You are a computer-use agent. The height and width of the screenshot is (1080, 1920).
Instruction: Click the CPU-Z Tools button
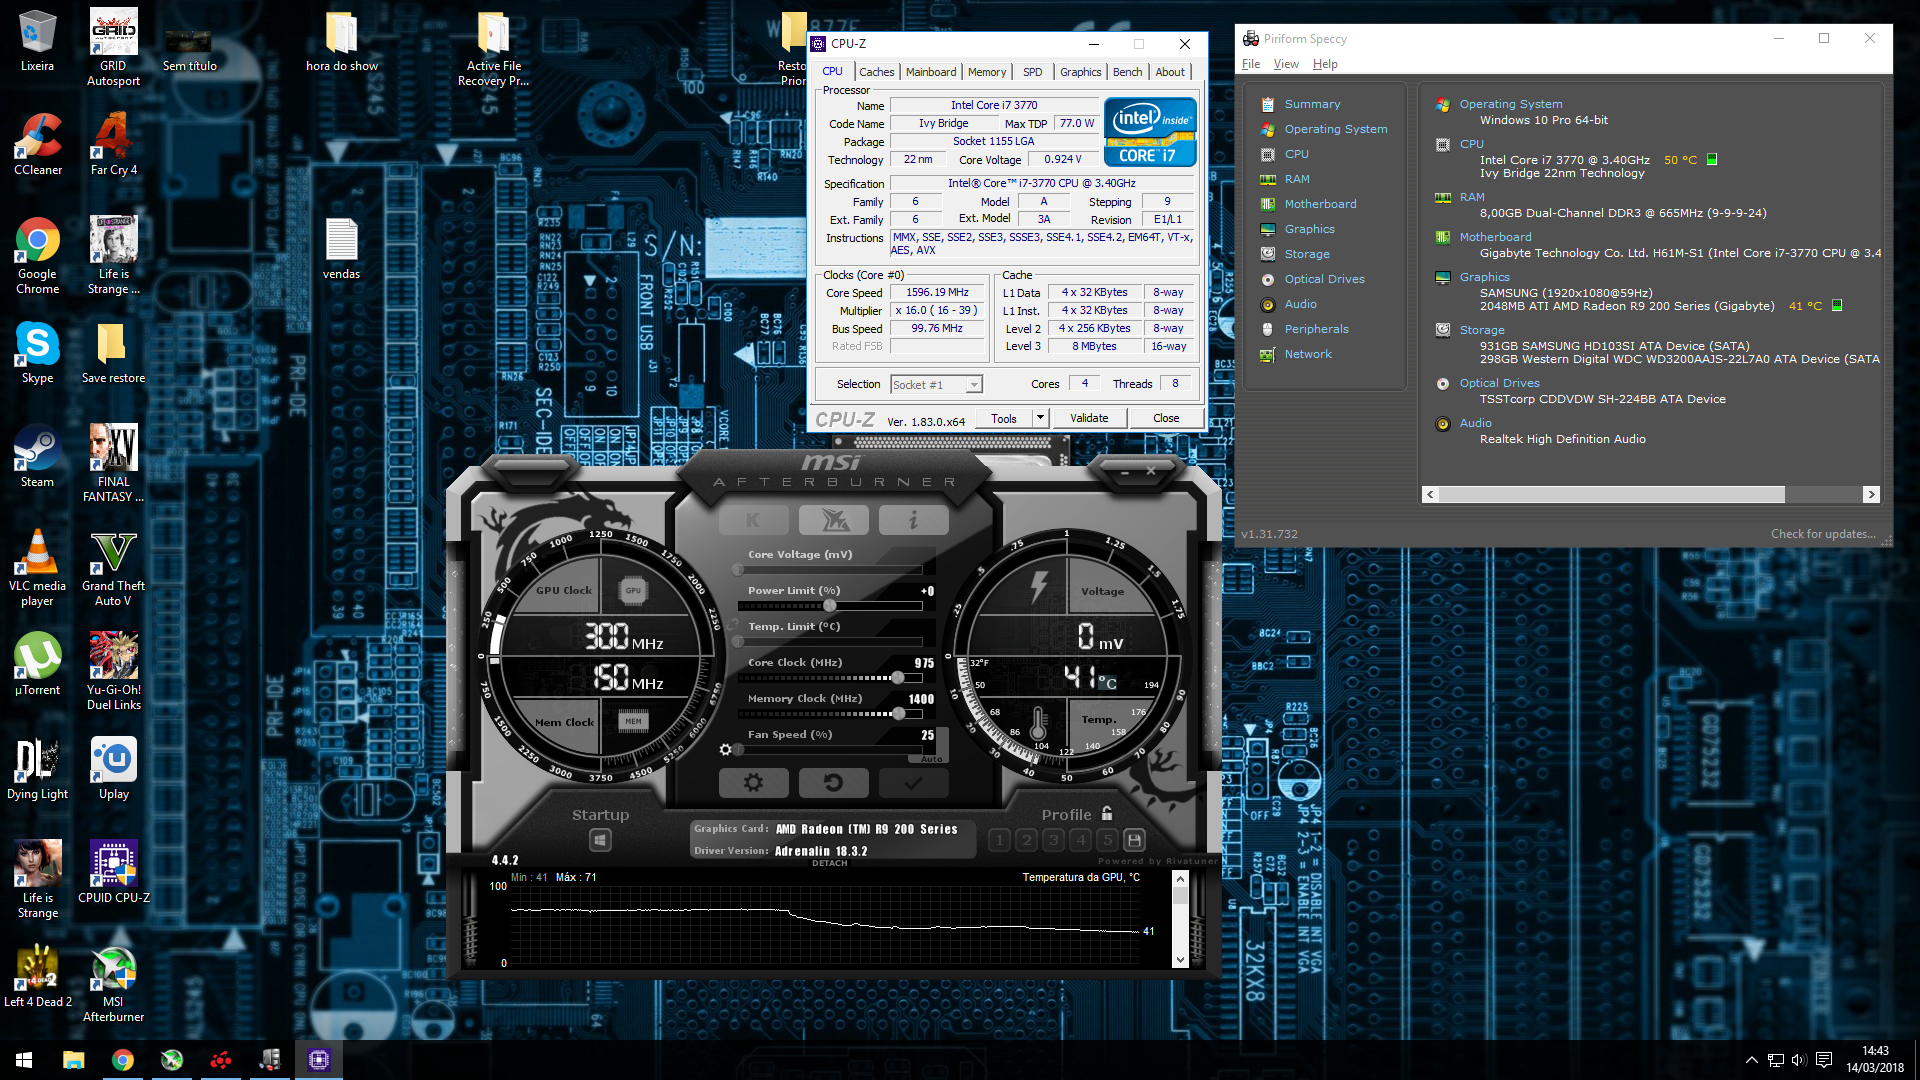[x=1004, y=418]
